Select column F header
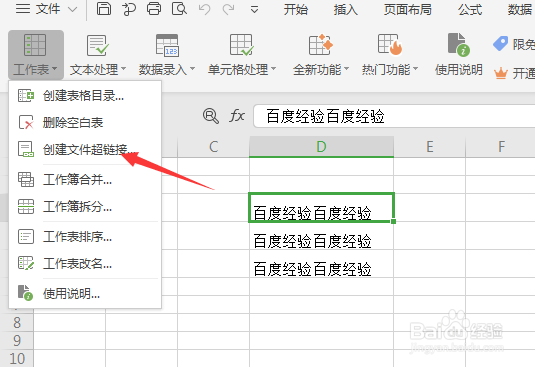This screenshot has width=535, height=367. (x=500, y=147)
